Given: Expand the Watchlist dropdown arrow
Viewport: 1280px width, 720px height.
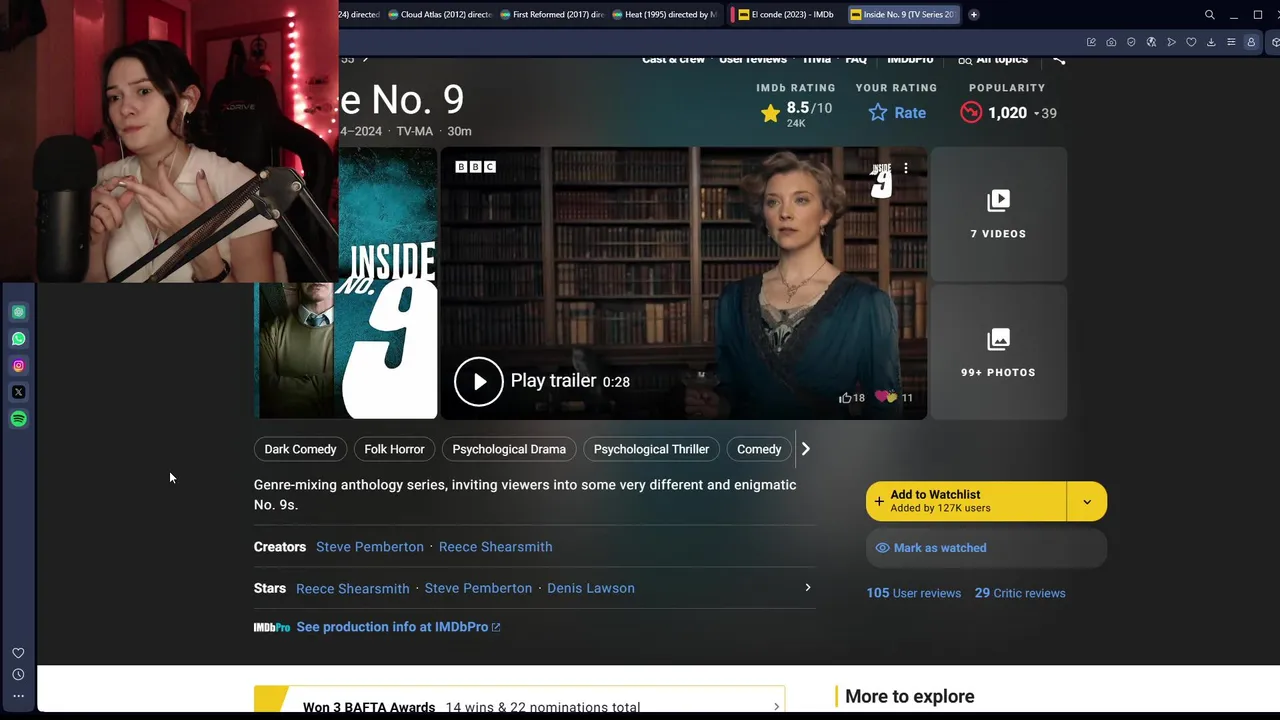Looking at the screenshot, I should coord(1087,501).
